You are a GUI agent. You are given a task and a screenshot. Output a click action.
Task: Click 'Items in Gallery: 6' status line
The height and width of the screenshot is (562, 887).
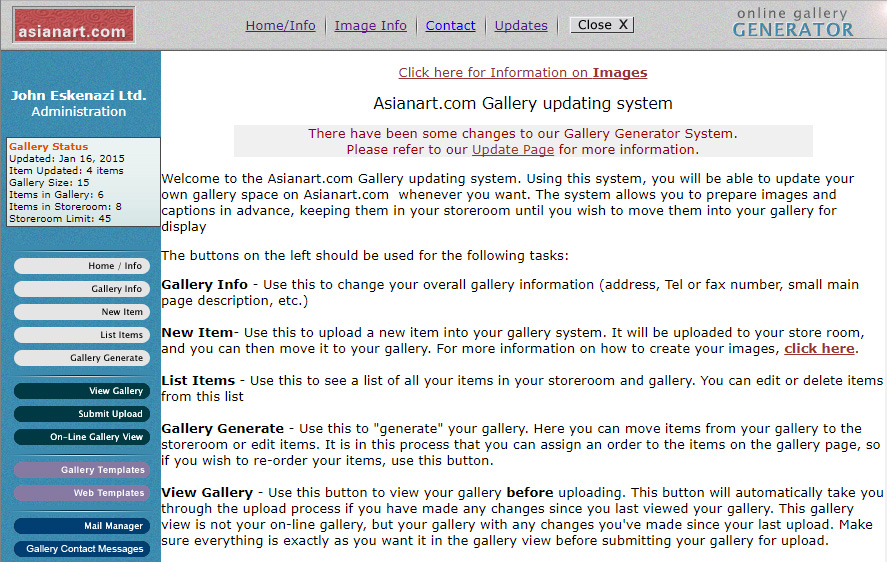(57, 195)
